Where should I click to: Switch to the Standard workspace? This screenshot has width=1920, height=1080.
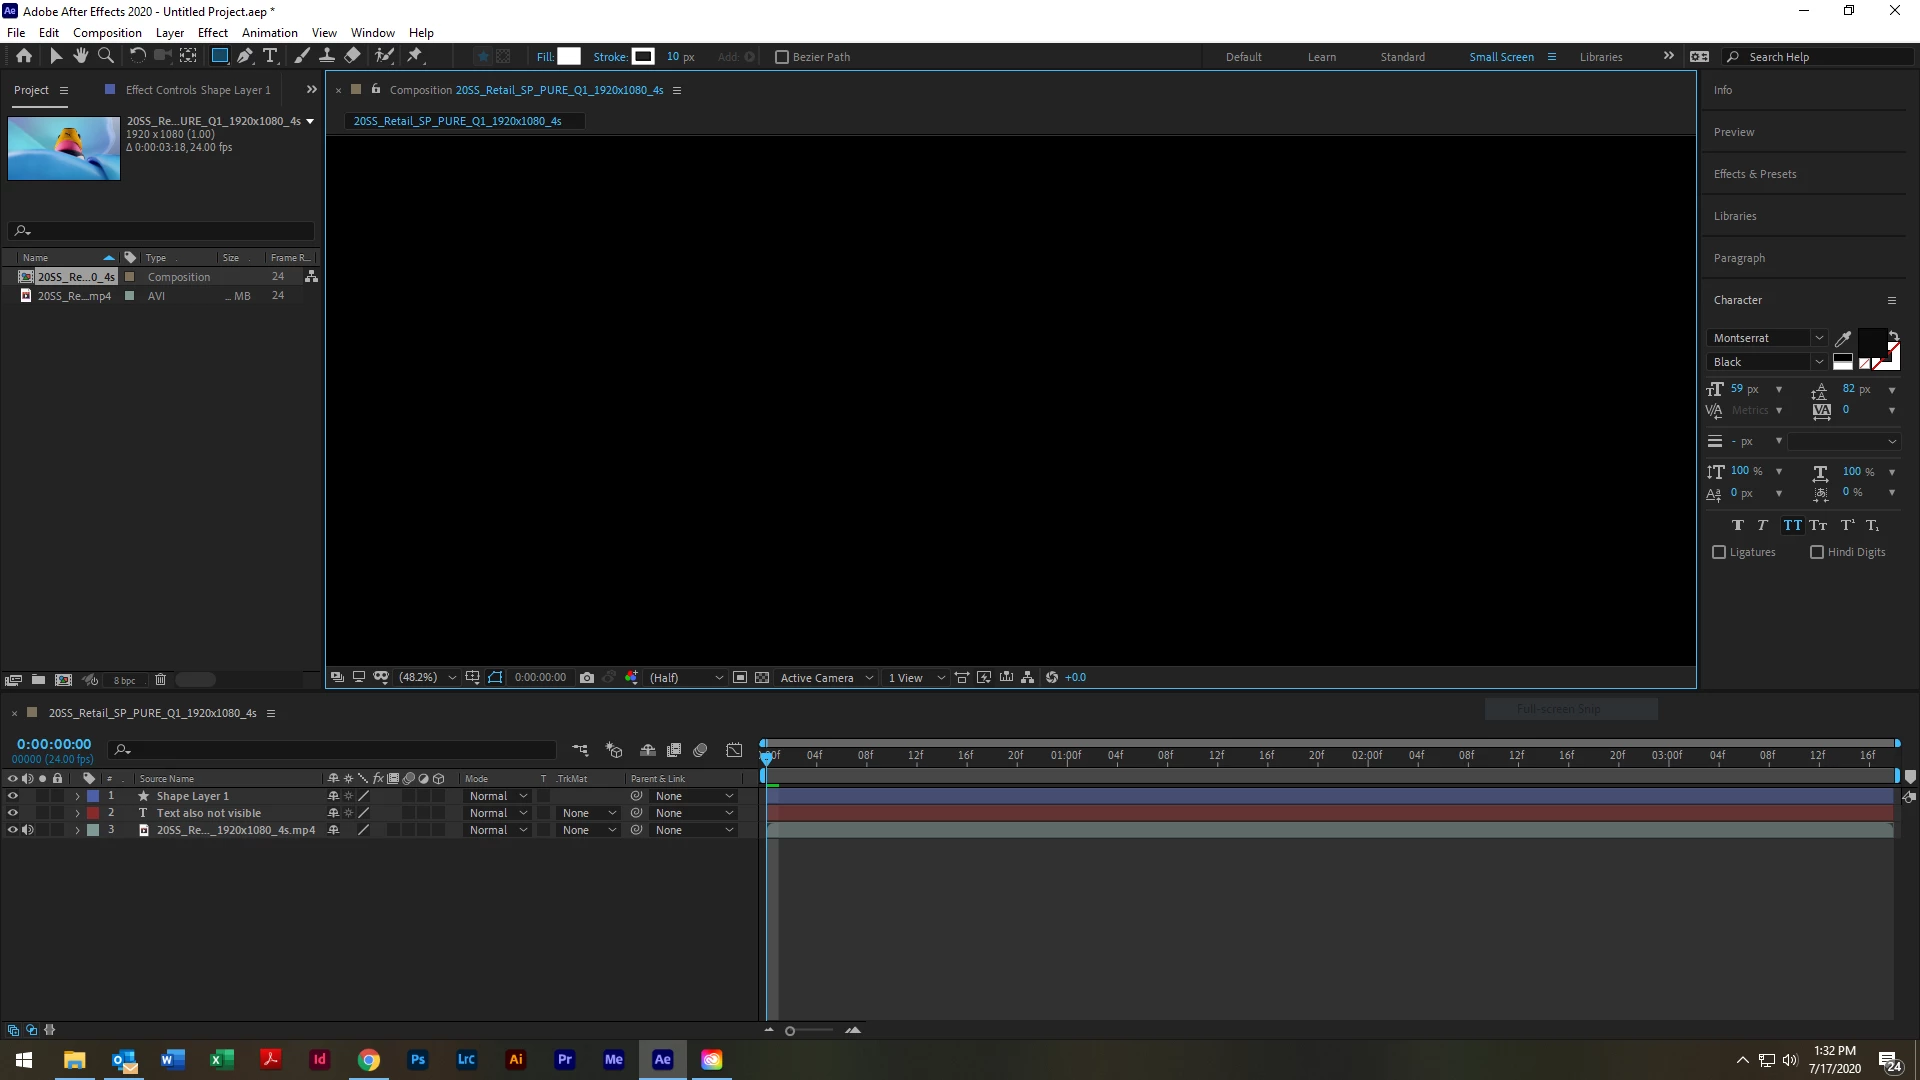1402,57
